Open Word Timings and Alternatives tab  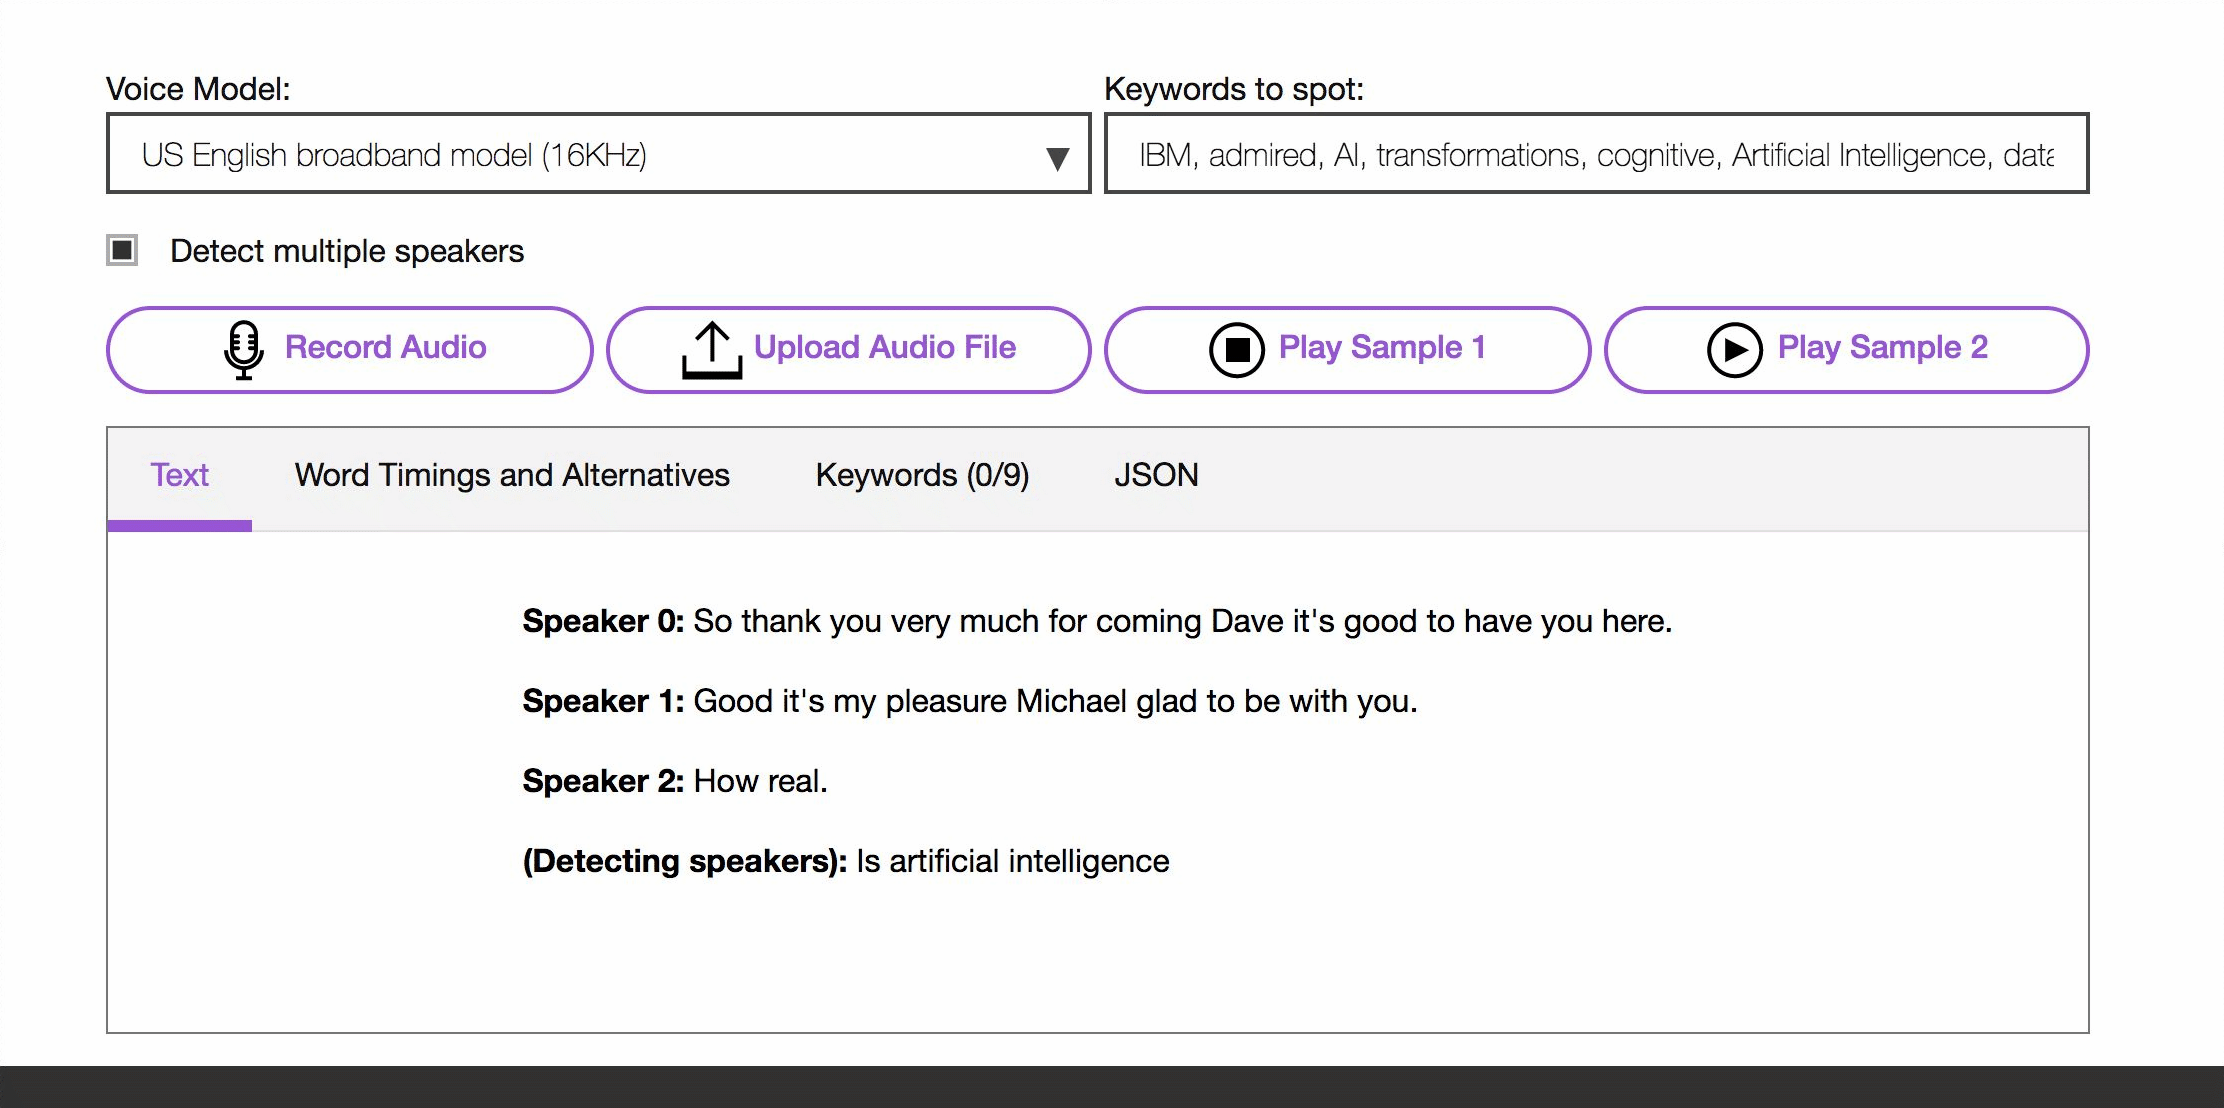[x=512, y=475]
